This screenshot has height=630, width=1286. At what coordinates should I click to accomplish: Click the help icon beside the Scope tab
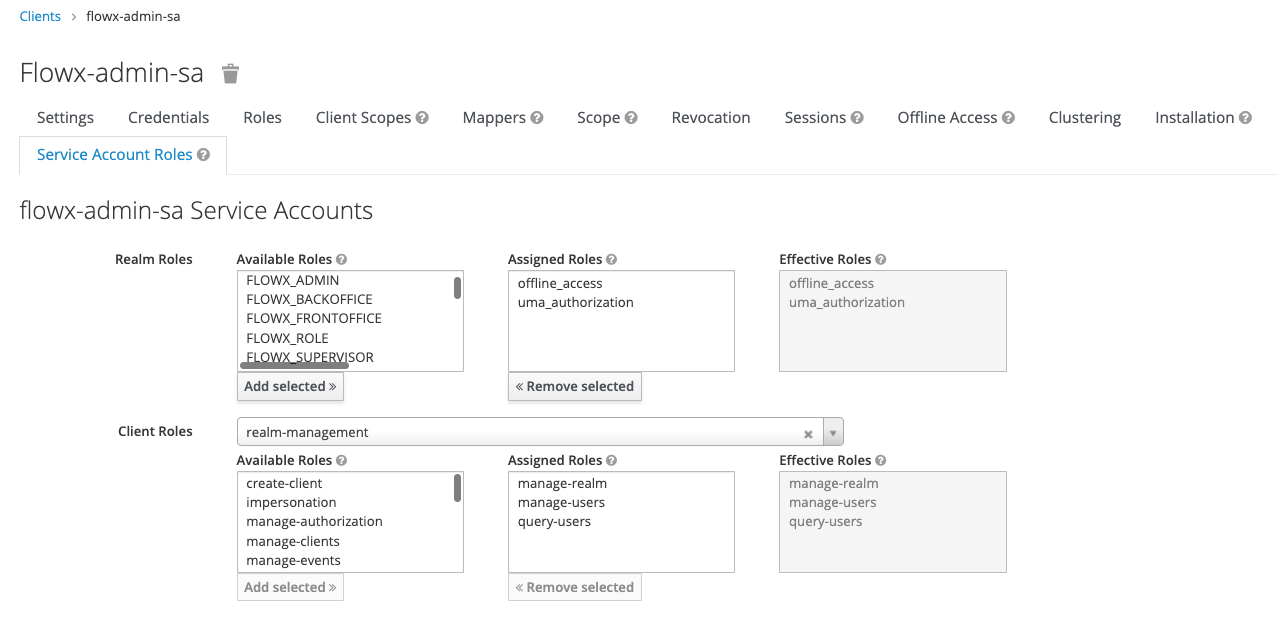pos(631,117)
